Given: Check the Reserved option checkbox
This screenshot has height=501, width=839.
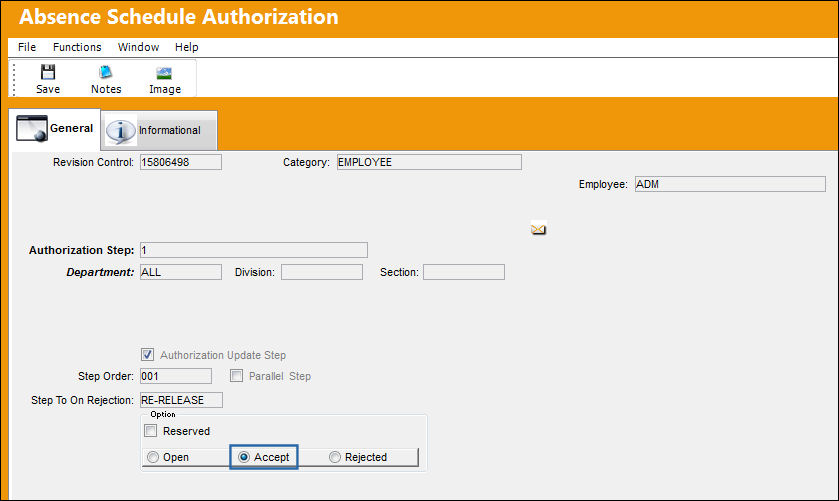Looking at the screenshot, I should [151, 430].
